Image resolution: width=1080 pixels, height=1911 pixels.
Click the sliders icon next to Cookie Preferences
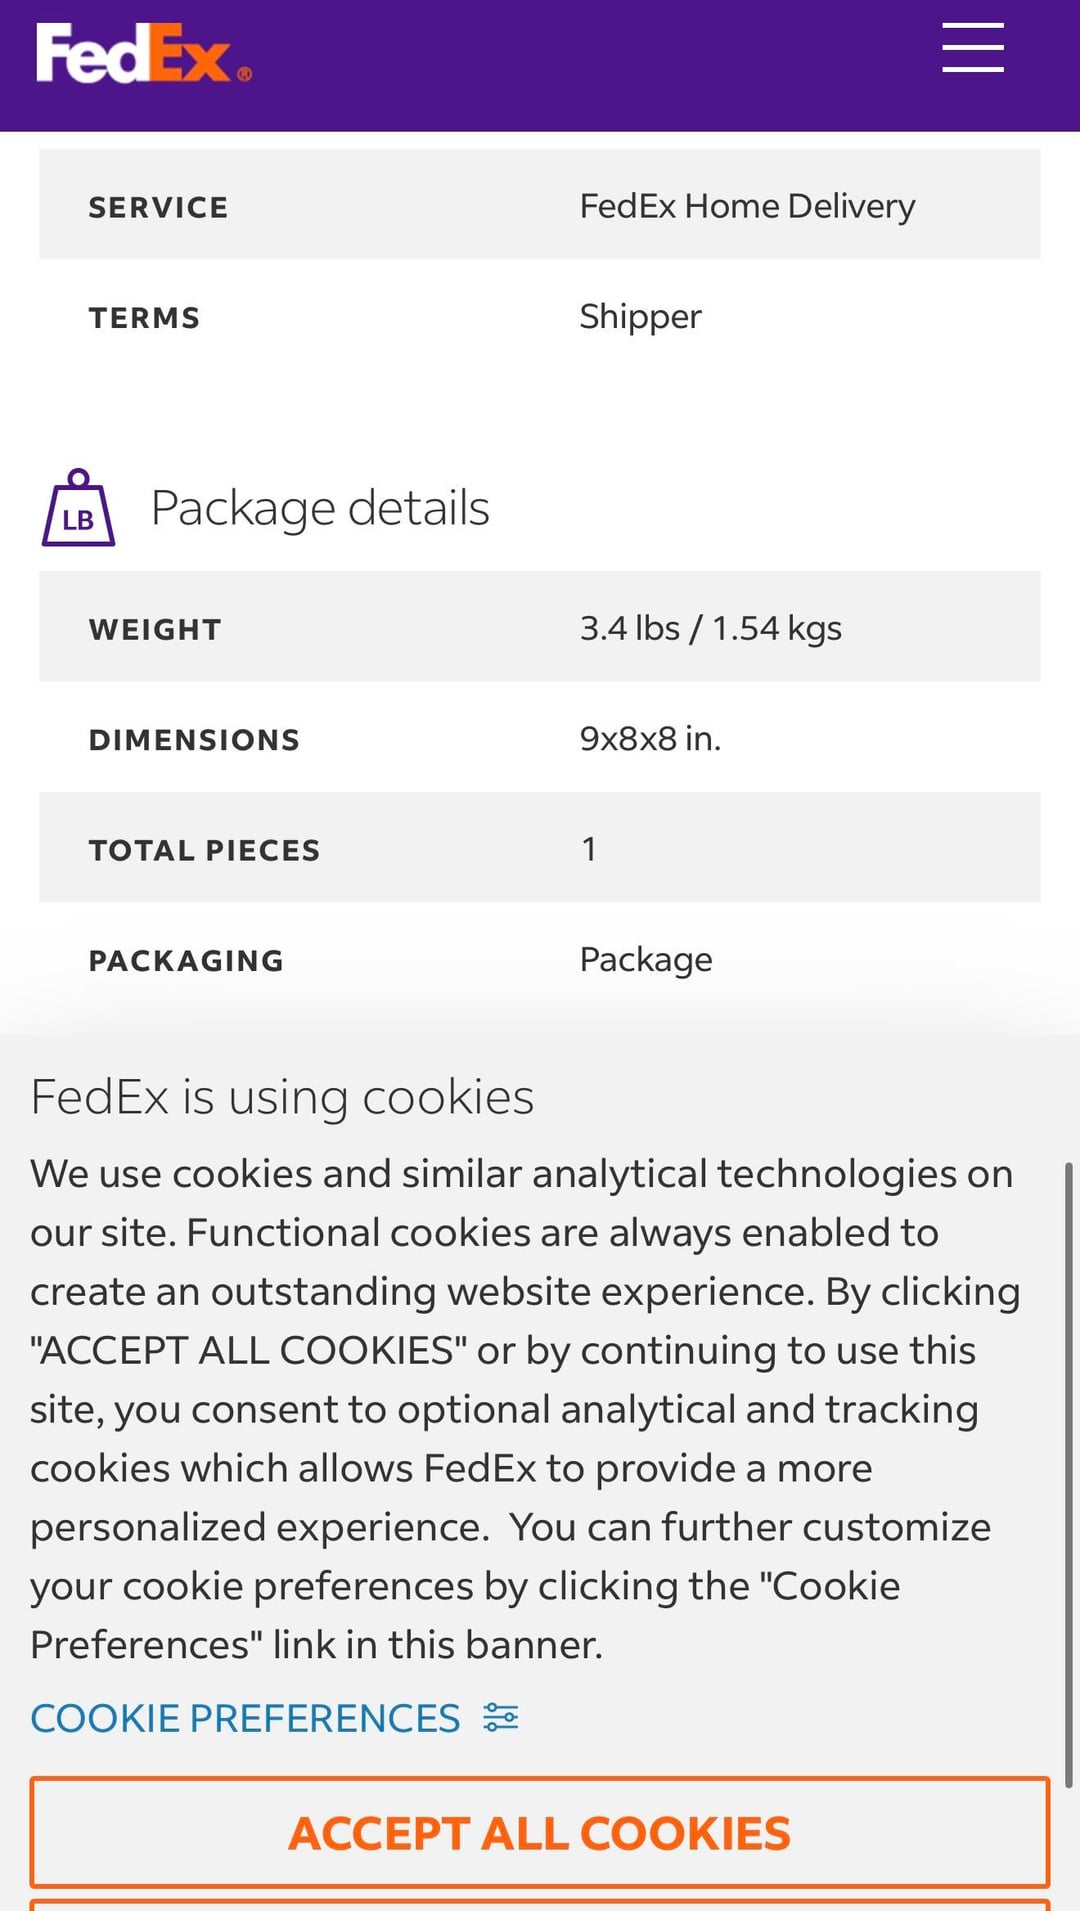click(501, 1718)
